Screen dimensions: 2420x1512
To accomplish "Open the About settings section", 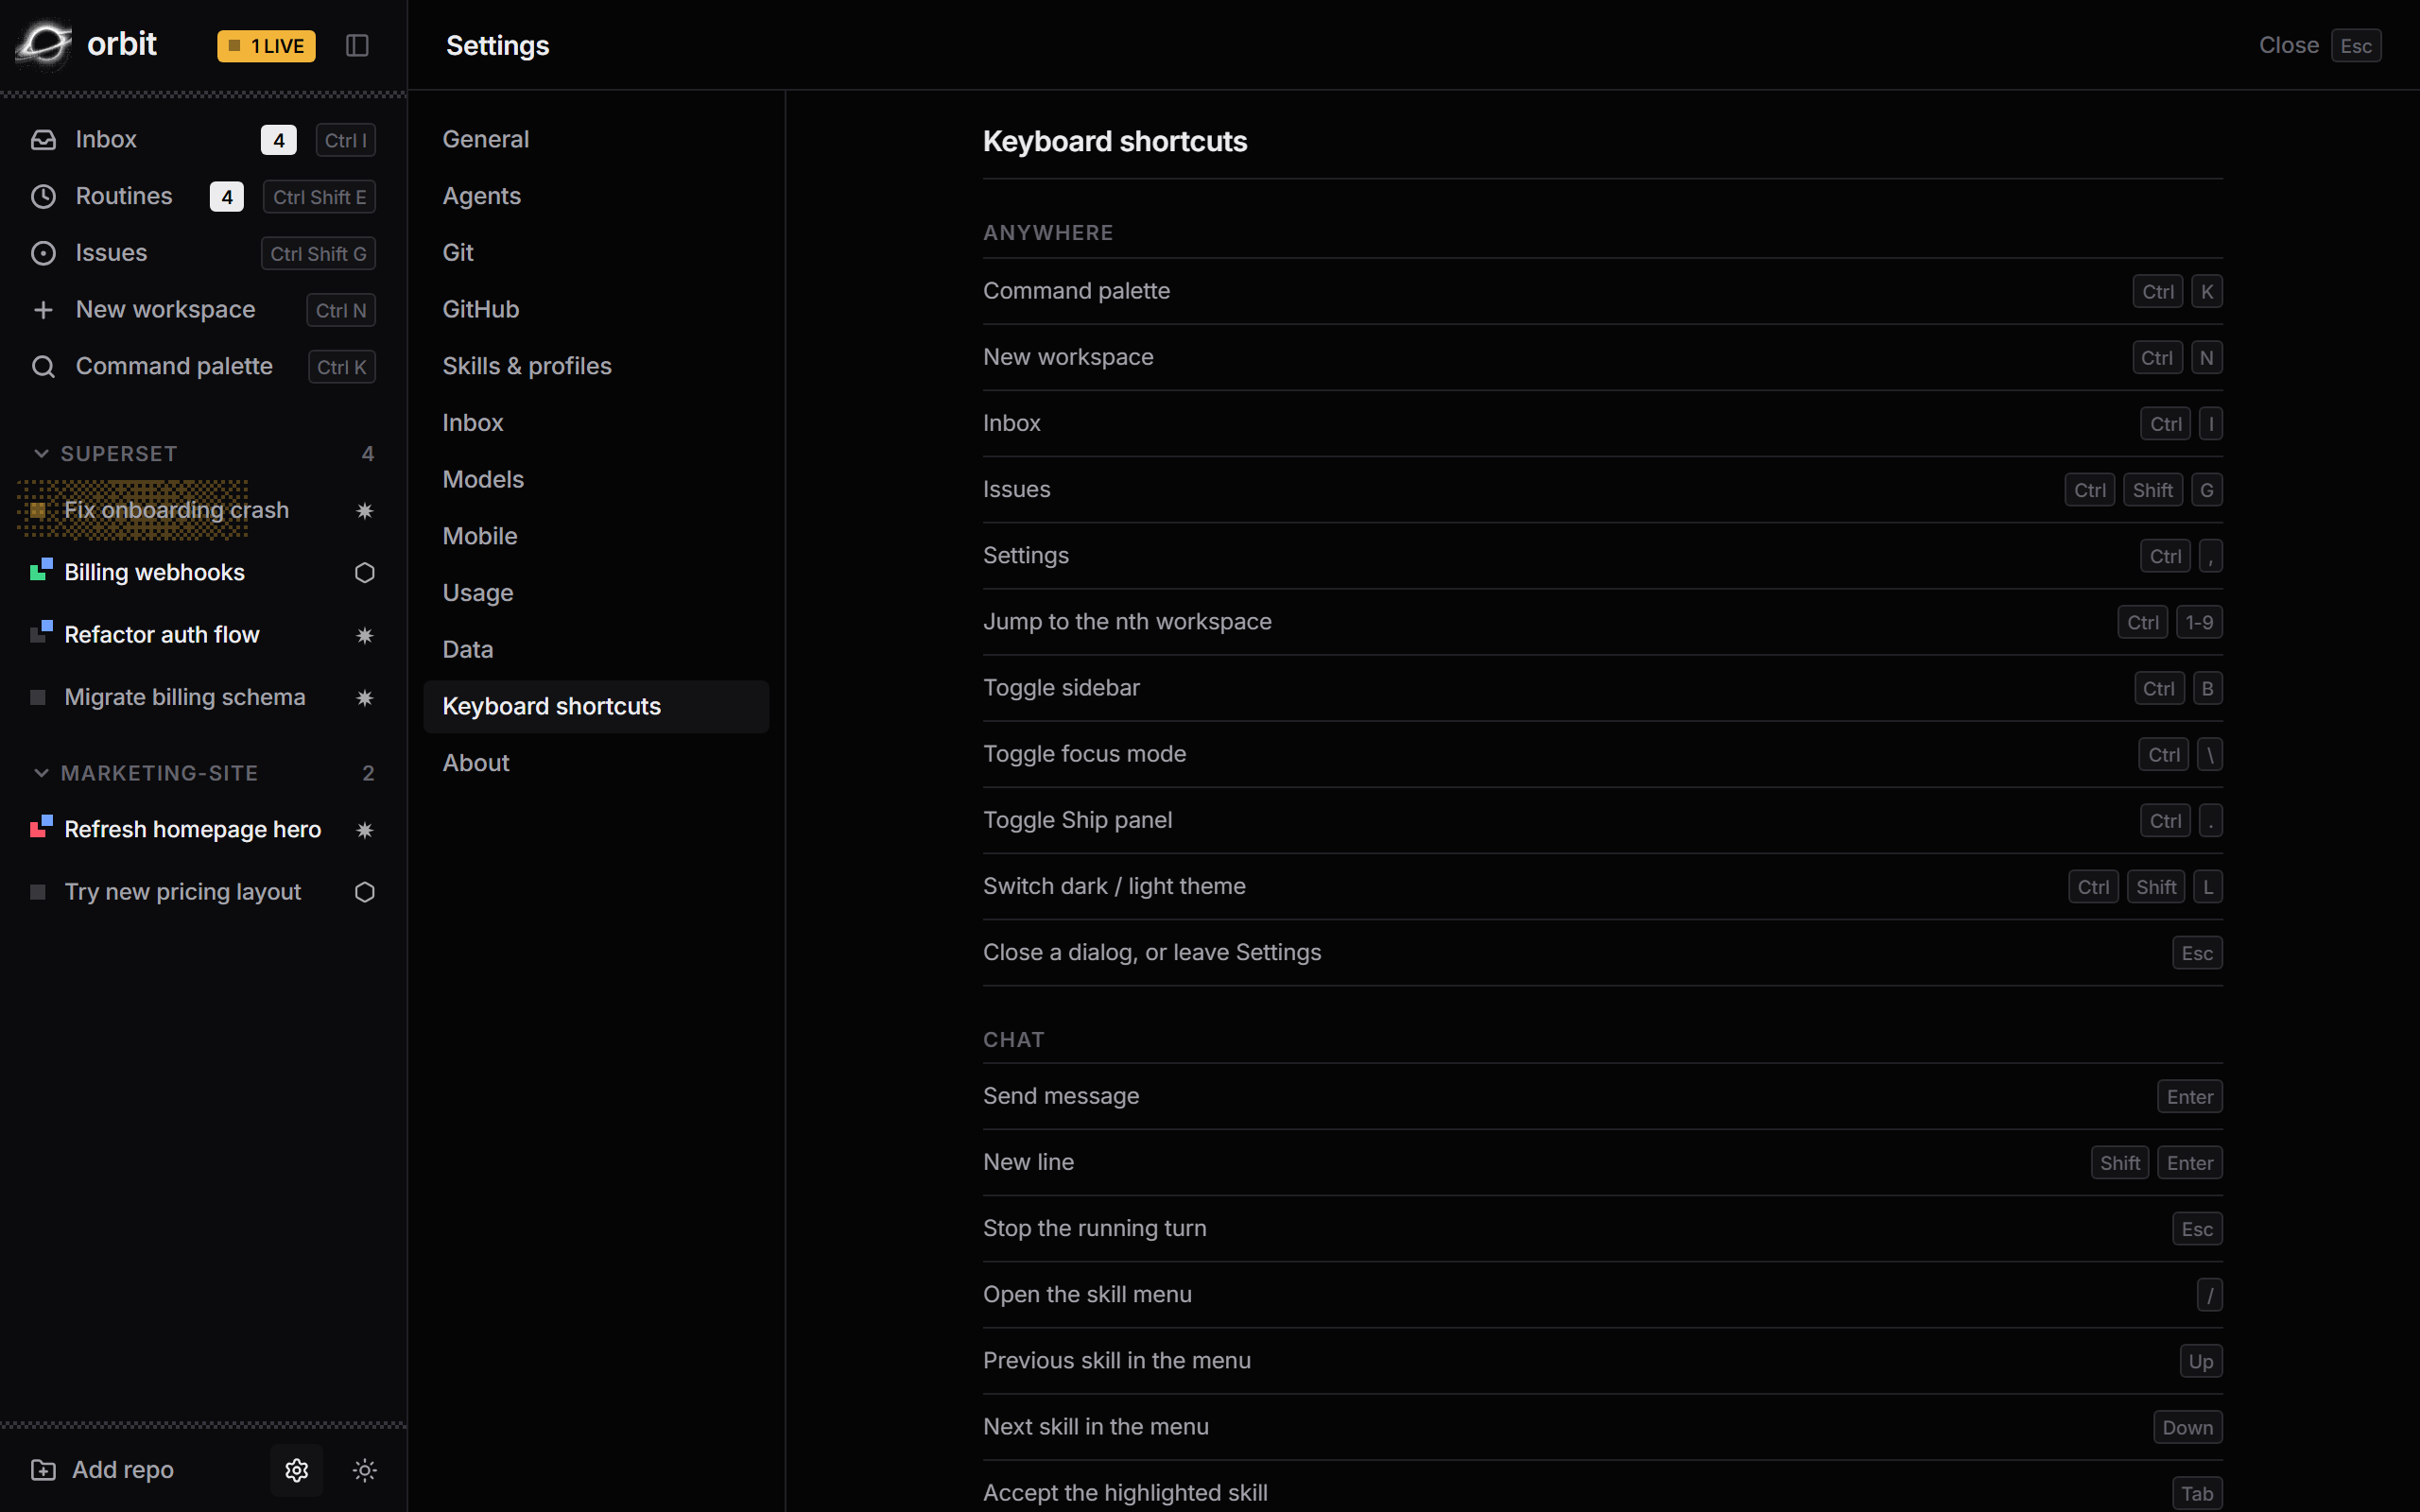I will pos(596,763).
